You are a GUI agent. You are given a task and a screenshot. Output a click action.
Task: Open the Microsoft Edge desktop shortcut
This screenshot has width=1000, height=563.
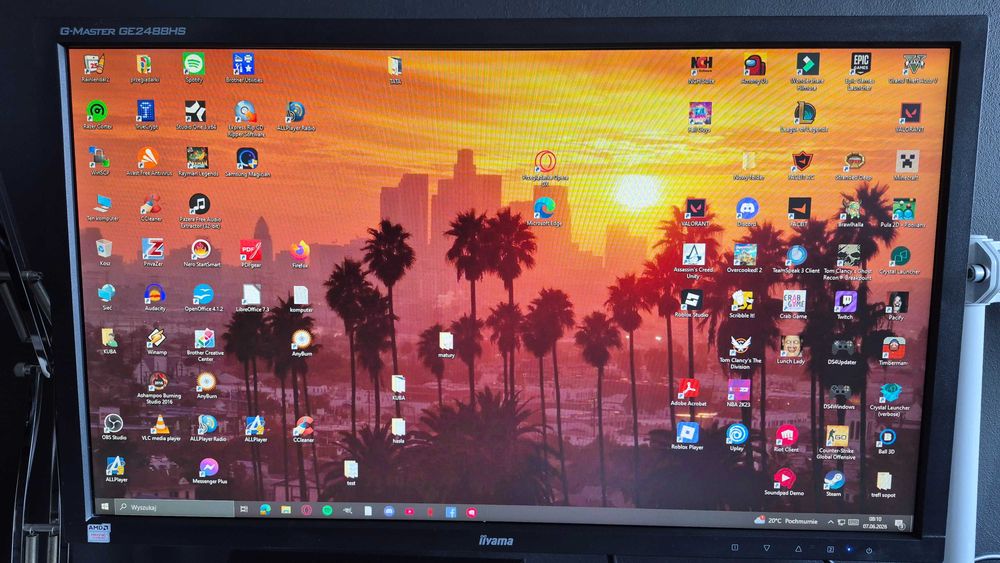click(x=544, y=212)
